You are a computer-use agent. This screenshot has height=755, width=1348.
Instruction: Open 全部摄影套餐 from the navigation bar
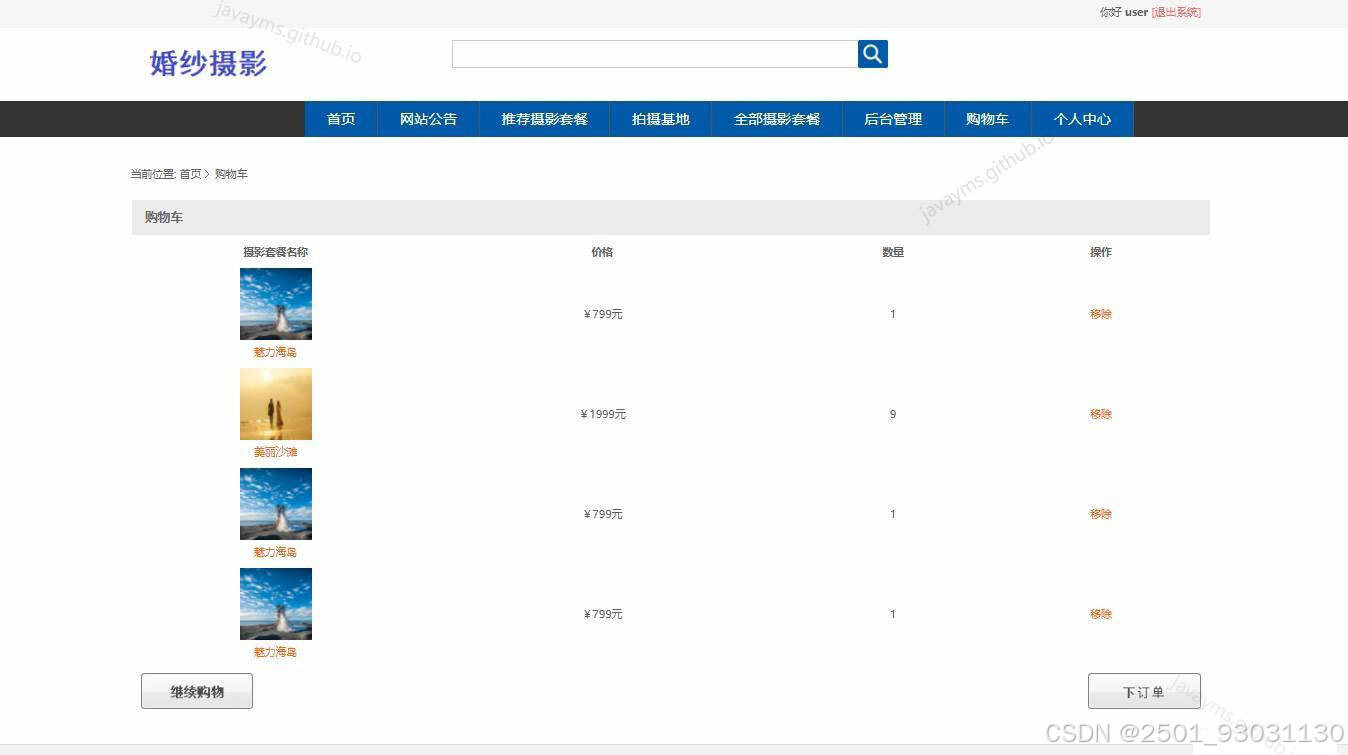pos(777,119)
